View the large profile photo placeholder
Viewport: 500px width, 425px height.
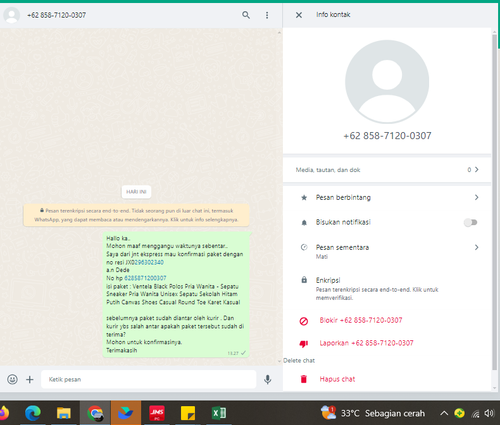(x=387, y=82)
